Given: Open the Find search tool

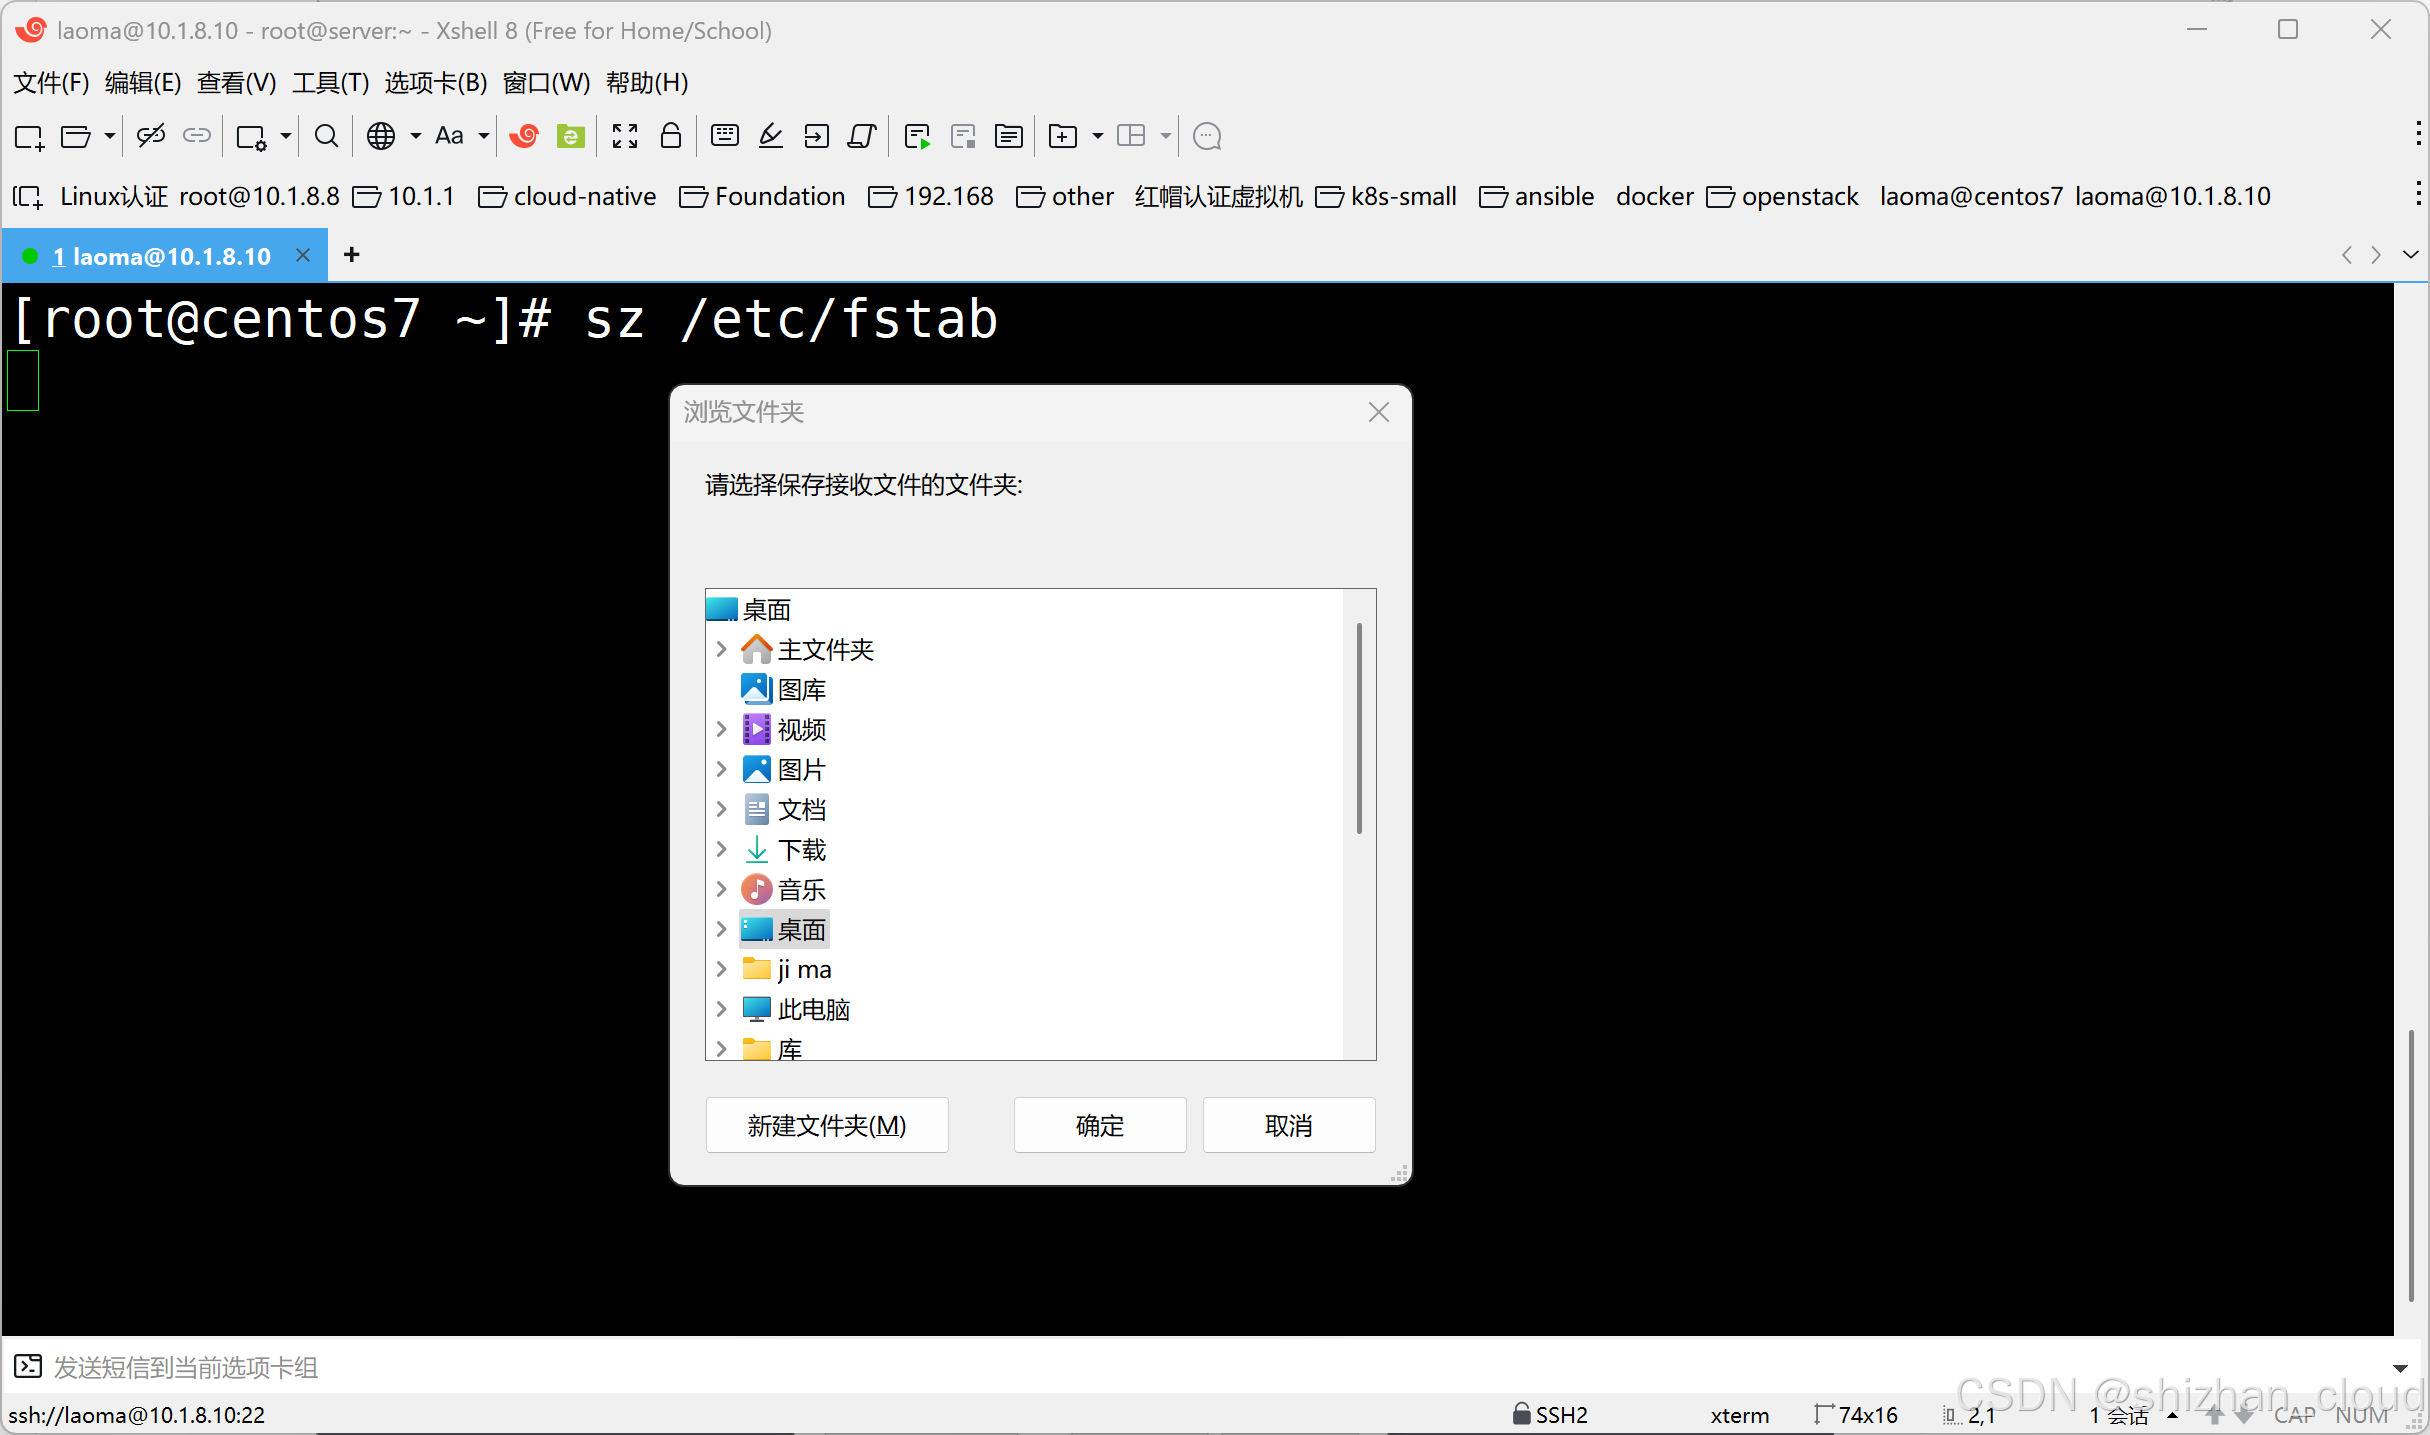Looking at the screenshot, I should pos(326,136).
